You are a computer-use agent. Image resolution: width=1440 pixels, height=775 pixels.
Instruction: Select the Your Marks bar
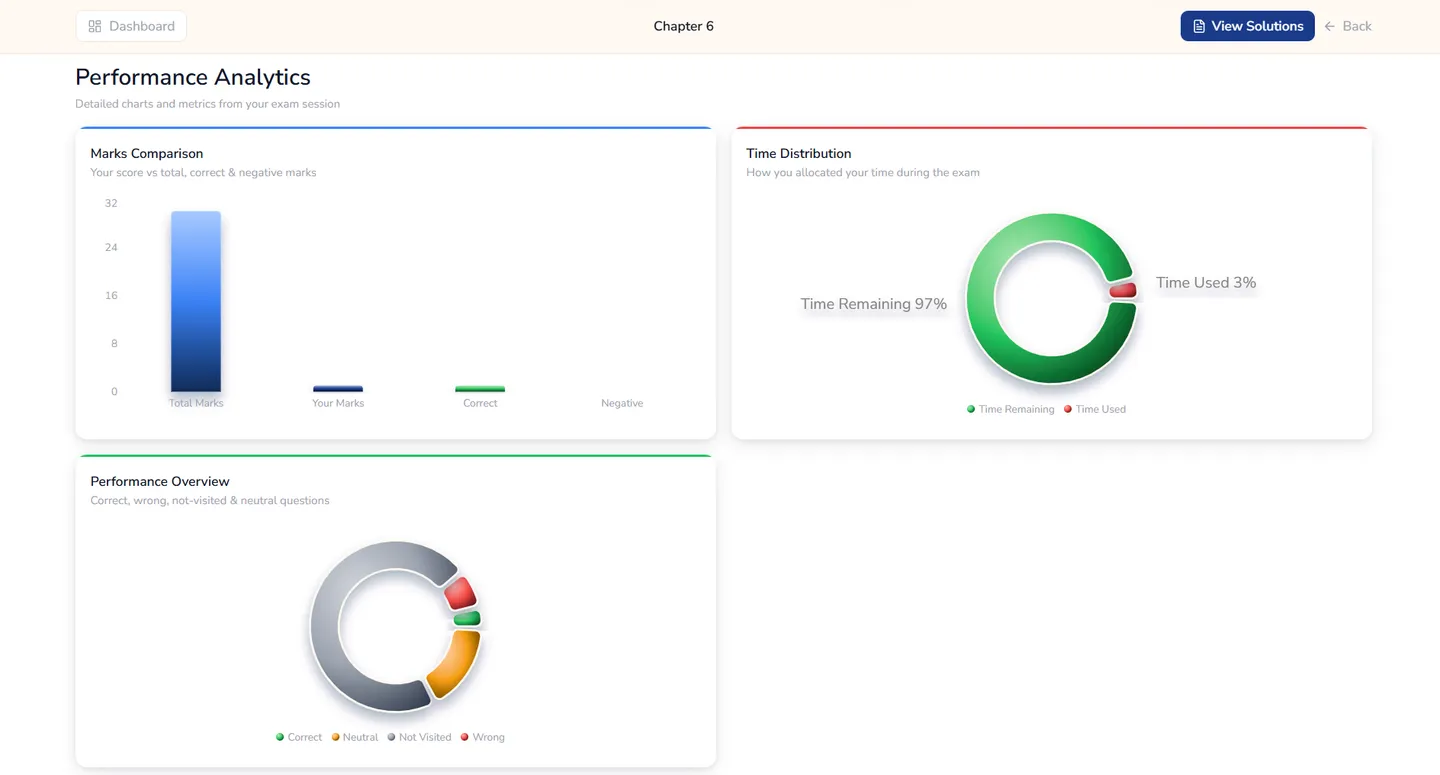pos(338,388)
